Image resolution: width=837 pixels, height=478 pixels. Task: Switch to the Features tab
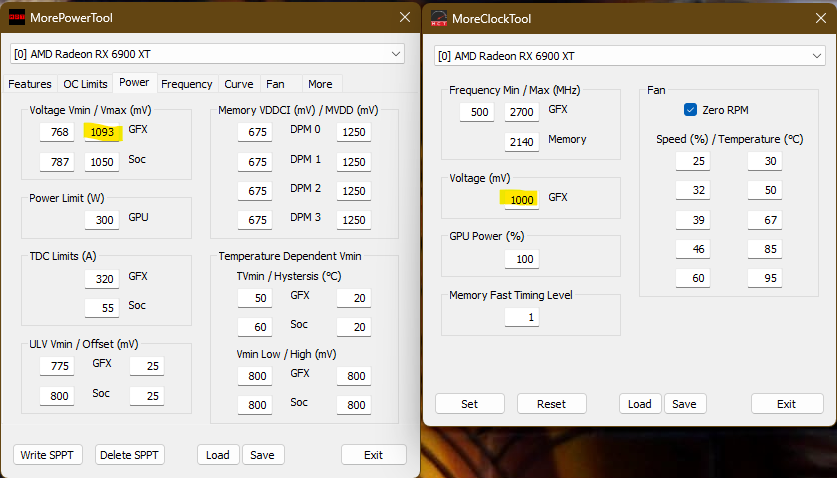tap(30, 84)
